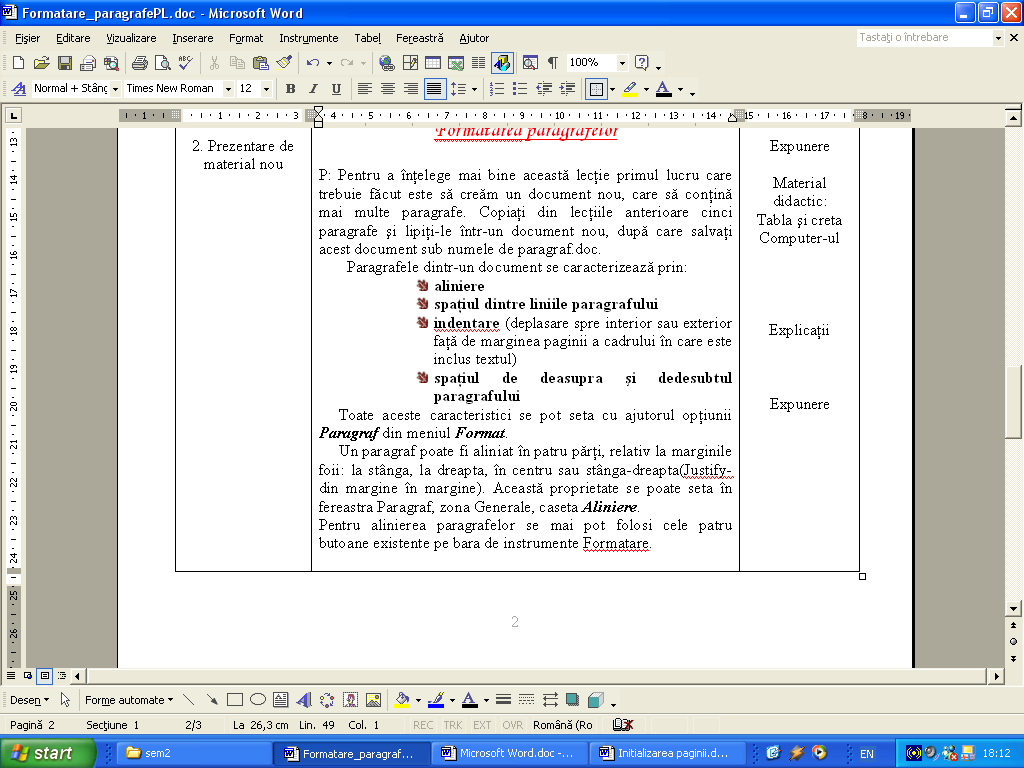Cut selection with the scissors icon
Image resolution: width=1024 pixels, height=768 pixels.
pos(214,63)
